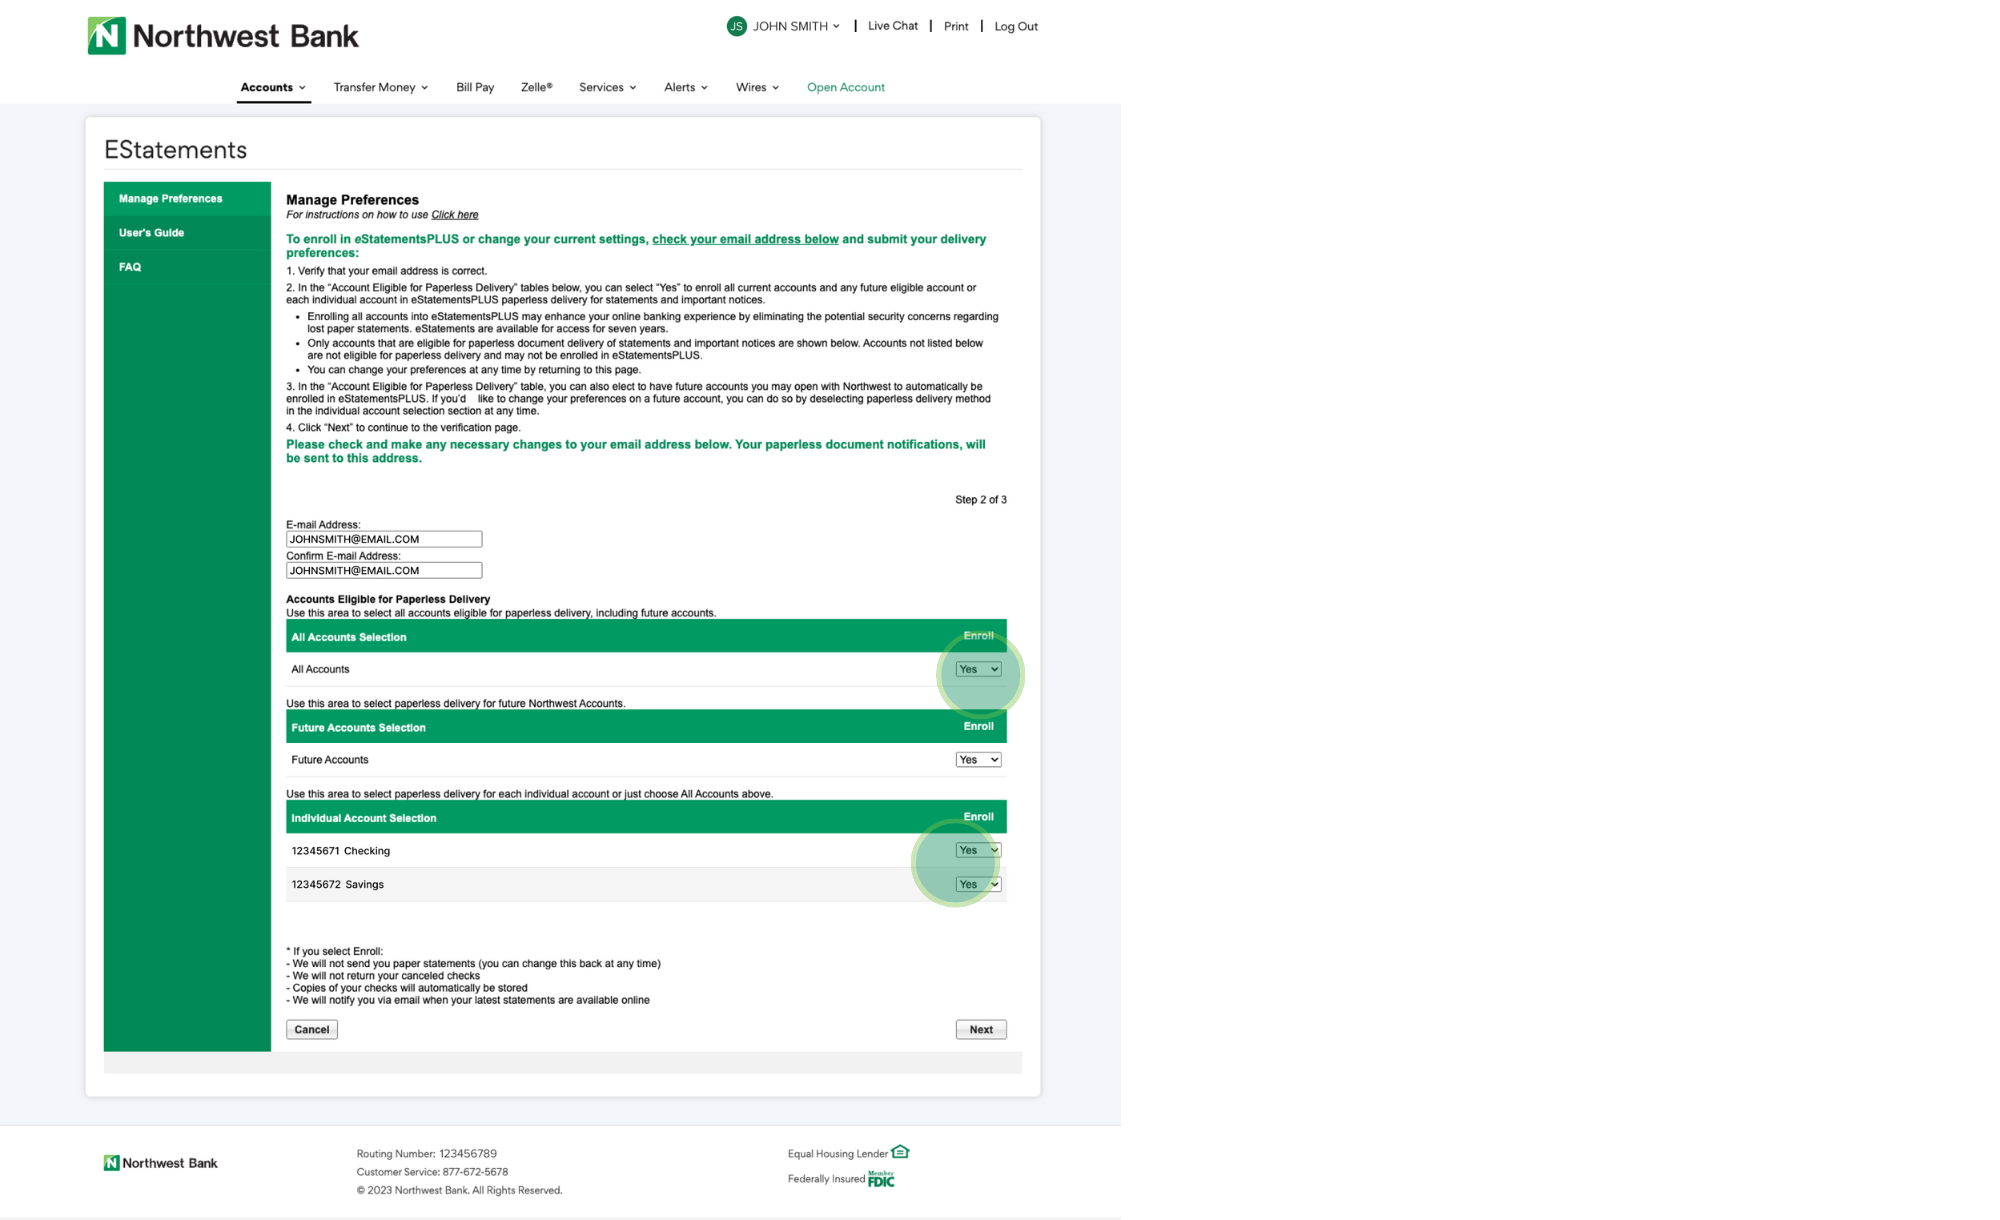Image resolution: width=2000 pixels, height=1220 pixels.
Task: Open the 12345672 Savings enroll dropdown
Action: [x=977, y=884]
